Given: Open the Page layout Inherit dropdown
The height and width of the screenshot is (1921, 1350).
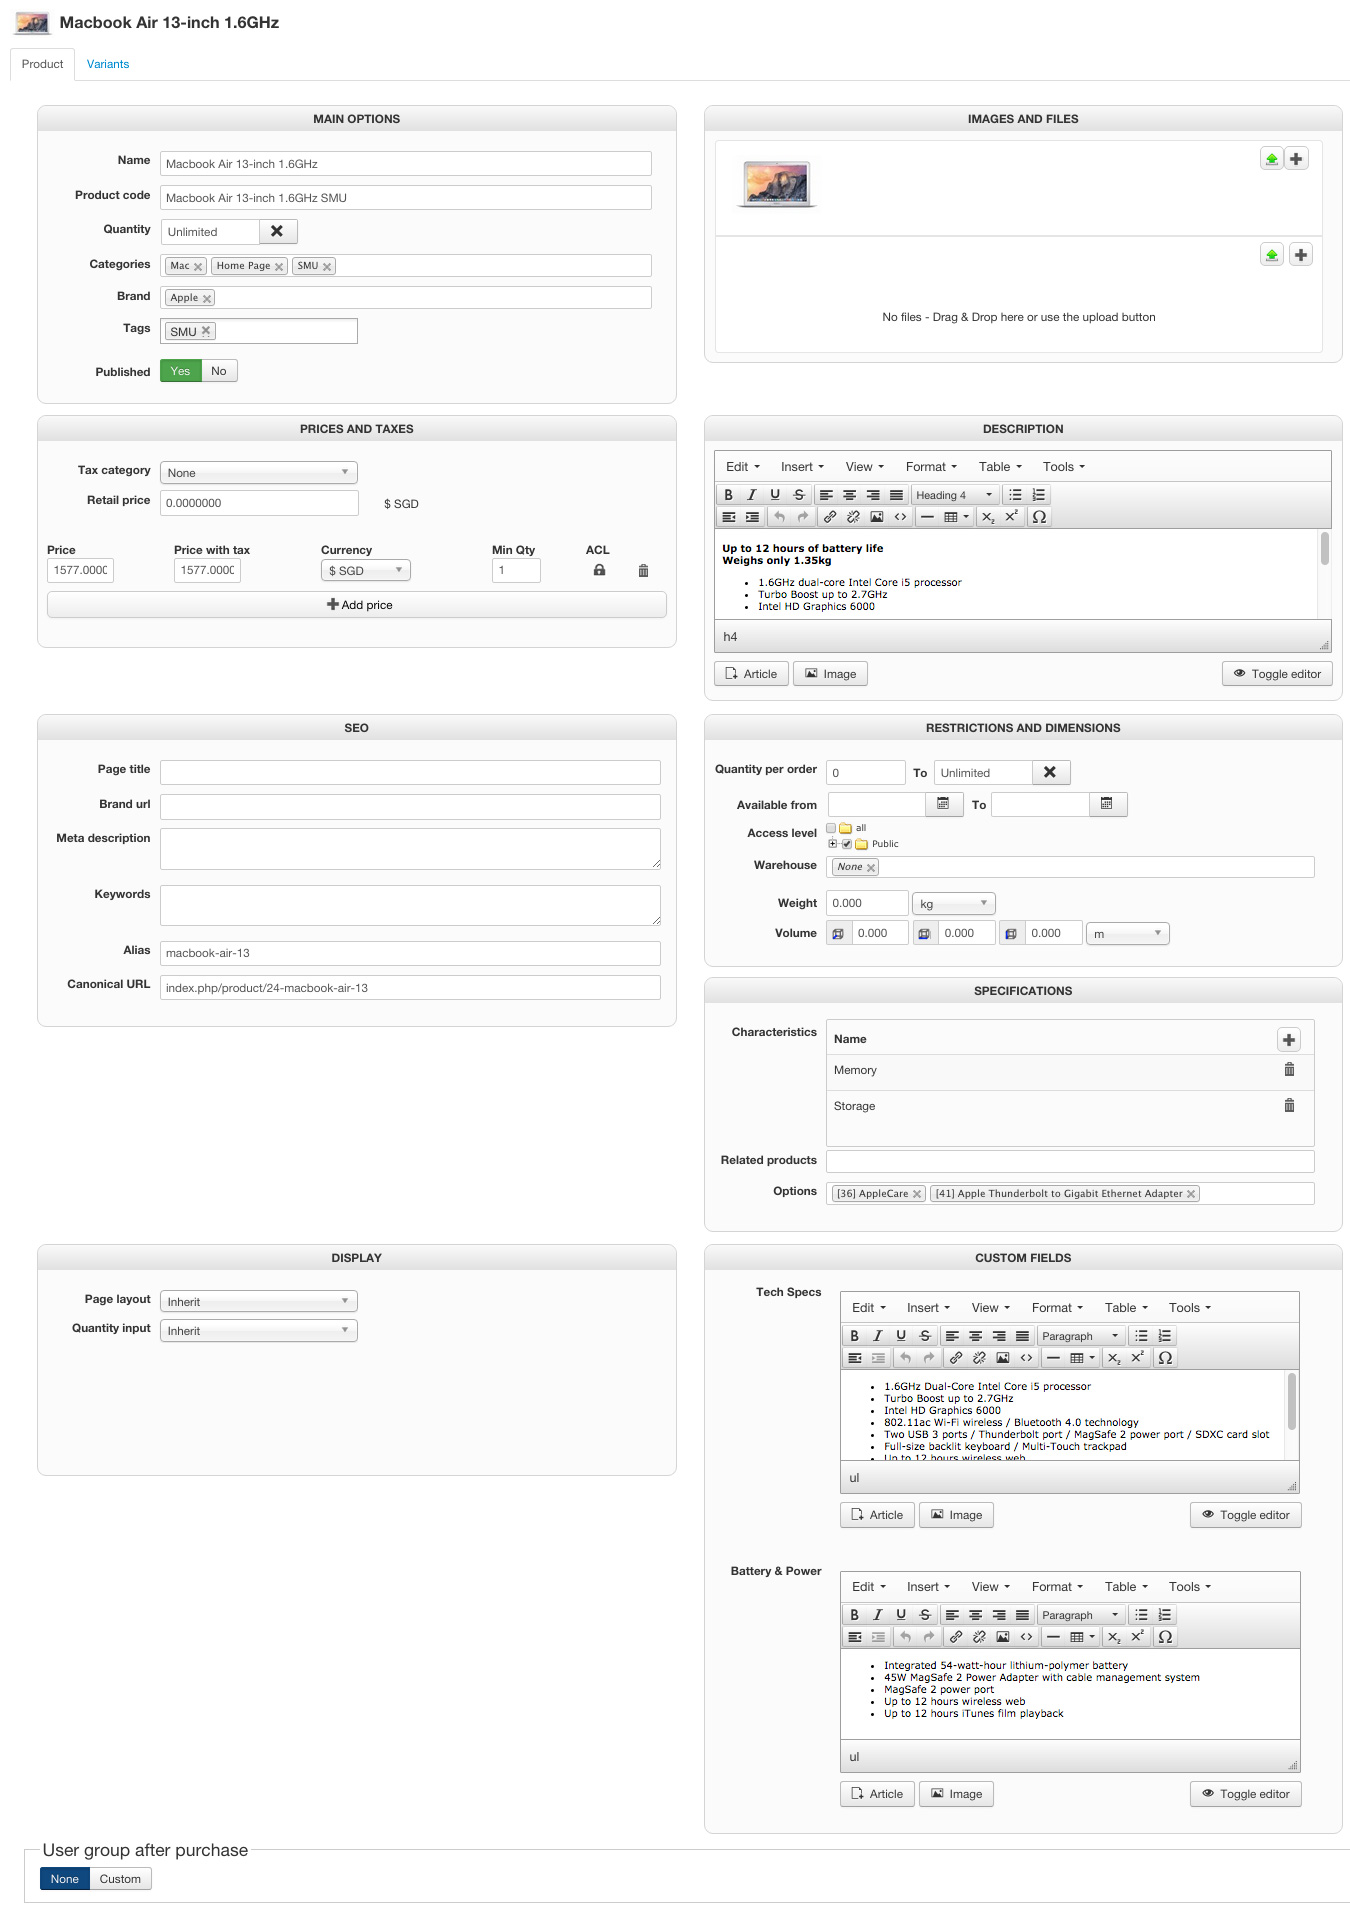Looking at the screenshot, I should click(x=259, y=1301).
